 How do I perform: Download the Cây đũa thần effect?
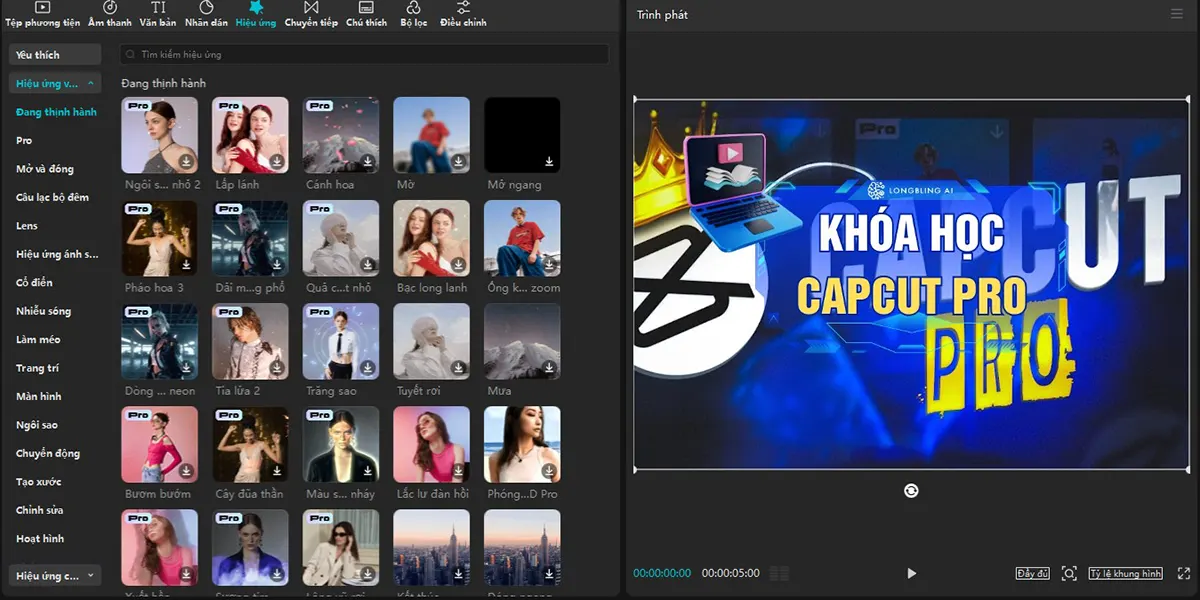click(x=277, y=471)
